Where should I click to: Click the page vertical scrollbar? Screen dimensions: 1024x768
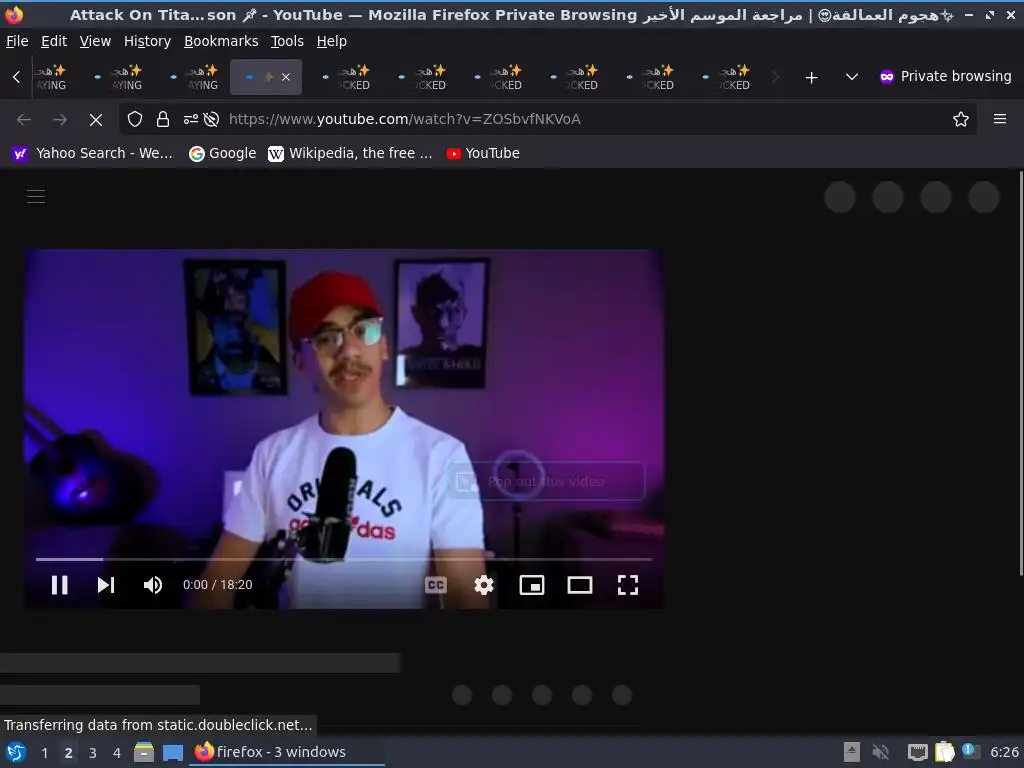[x=1020, y=374]
